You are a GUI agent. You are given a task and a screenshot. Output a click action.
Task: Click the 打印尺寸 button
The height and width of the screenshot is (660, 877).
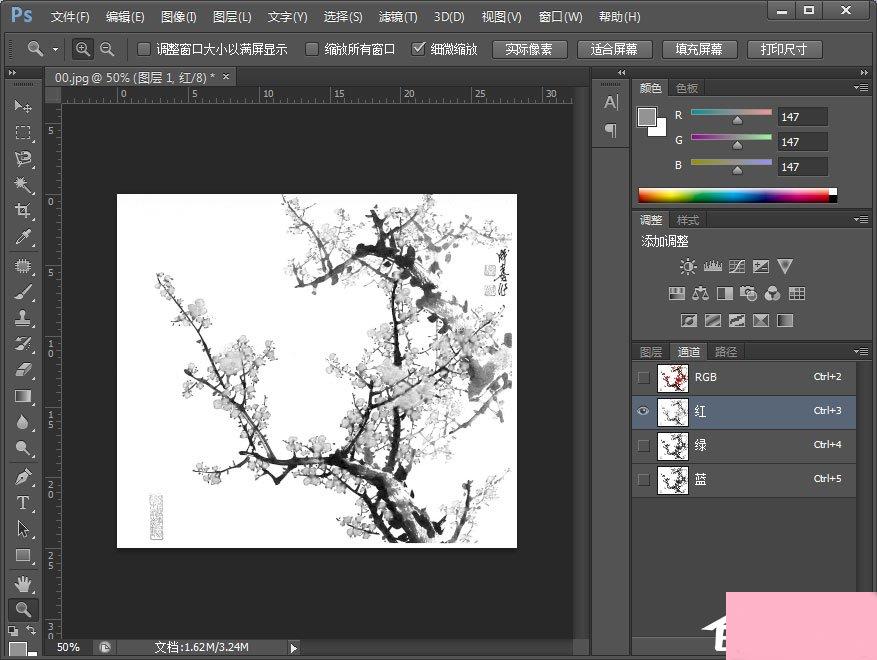(x=784, y=49)
